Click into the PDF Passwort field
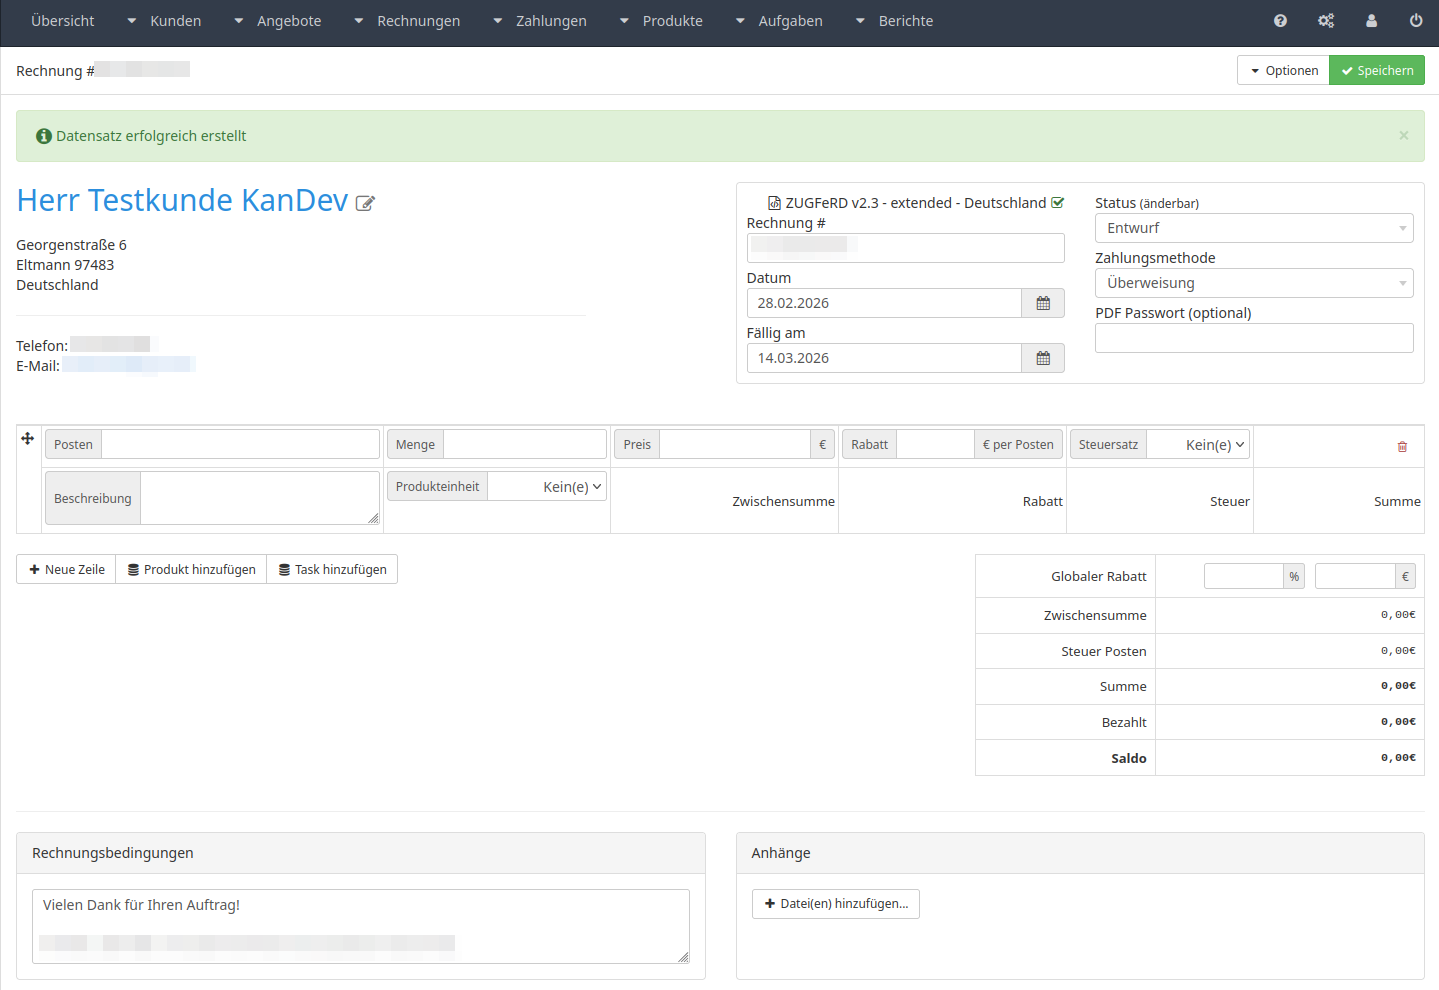Viewport: 1439px width, 990px height. [1253, 338]
